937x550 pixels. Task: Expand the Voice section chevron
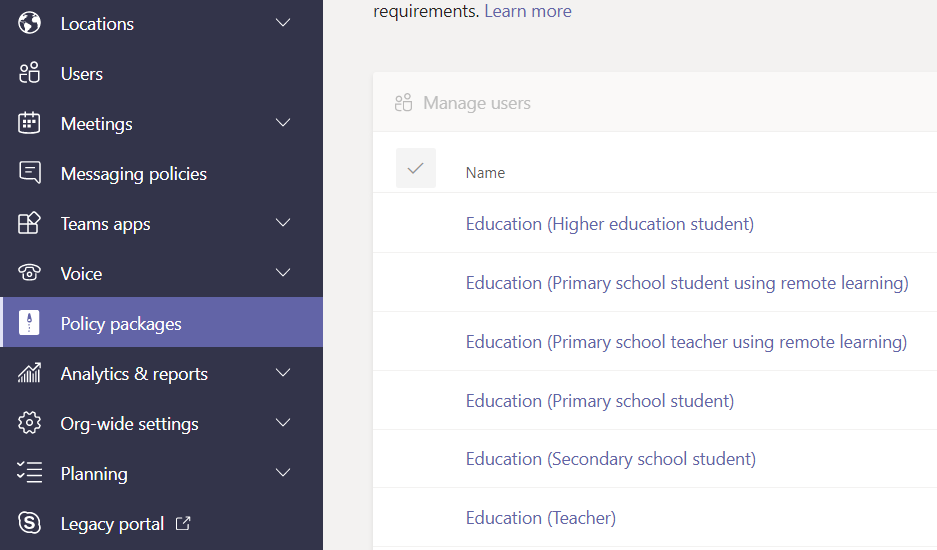point(283,273)
